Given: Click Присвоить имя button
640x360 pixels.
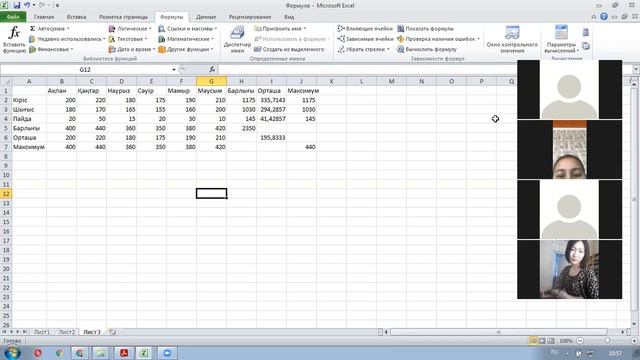Looking at the screenshot, I should pyautogui.click(x=280, y=29).
